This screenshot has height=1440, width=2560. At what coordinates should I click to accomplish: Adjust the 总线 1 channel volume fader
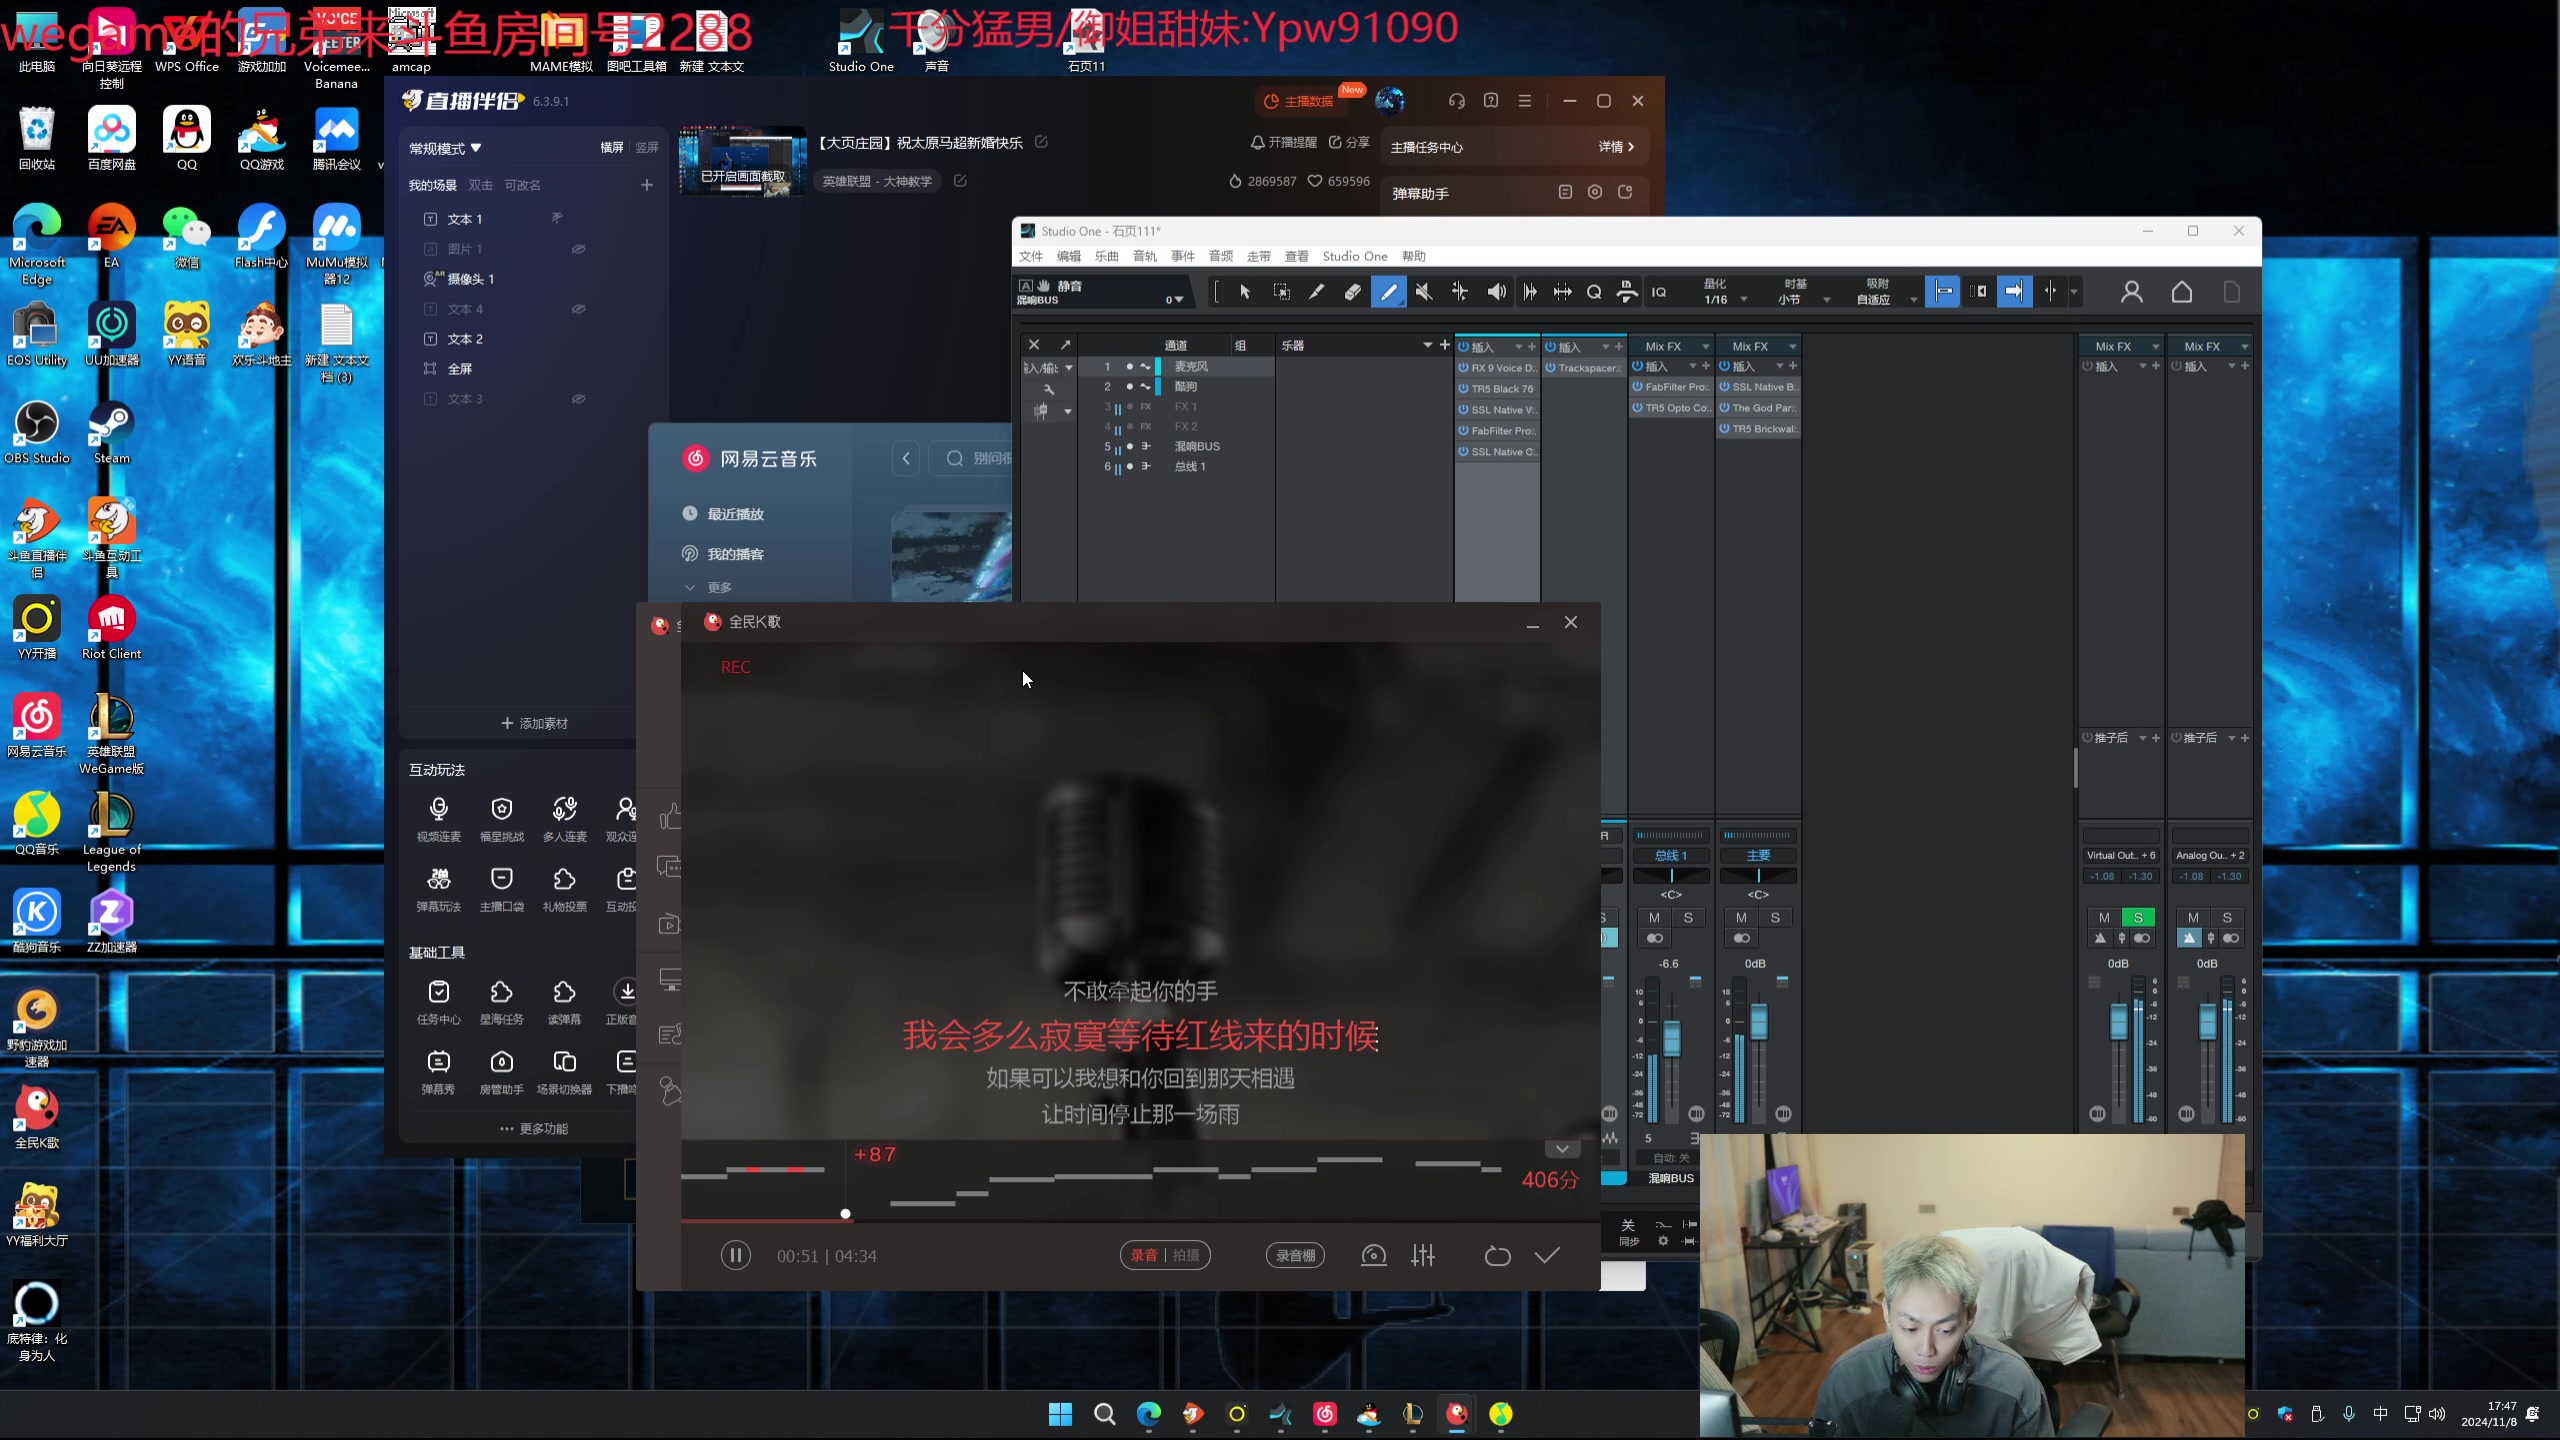pos(1671,1039)
